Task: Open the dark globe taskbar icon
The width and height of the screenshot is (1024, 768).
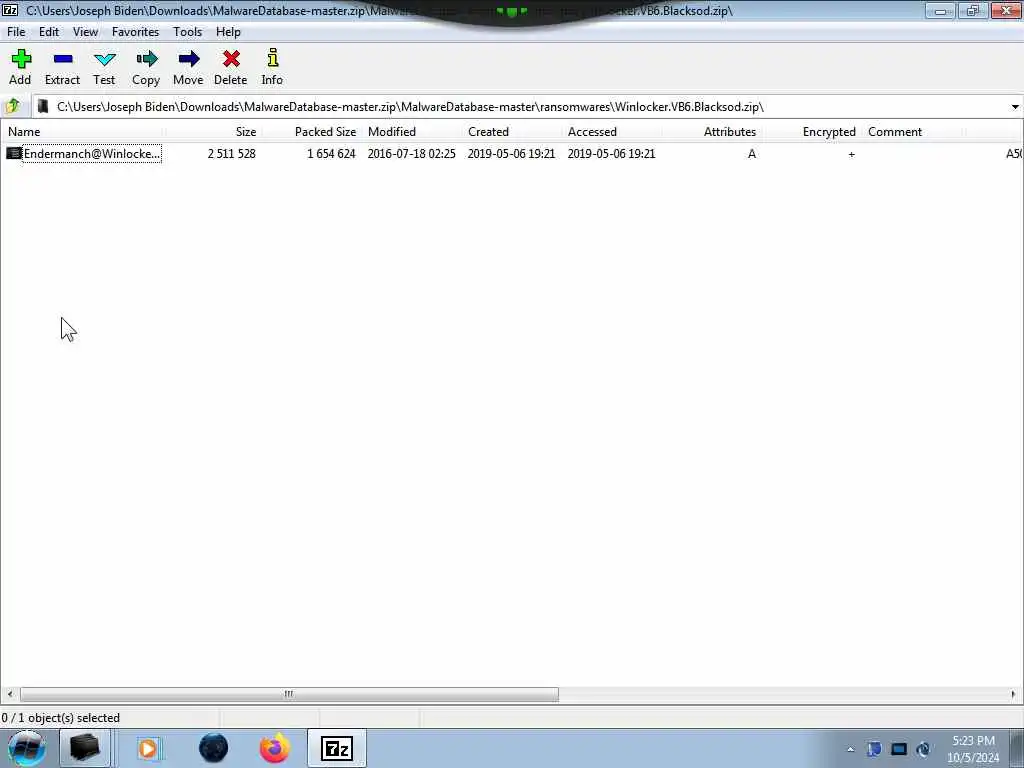Action: pos(214,748)
